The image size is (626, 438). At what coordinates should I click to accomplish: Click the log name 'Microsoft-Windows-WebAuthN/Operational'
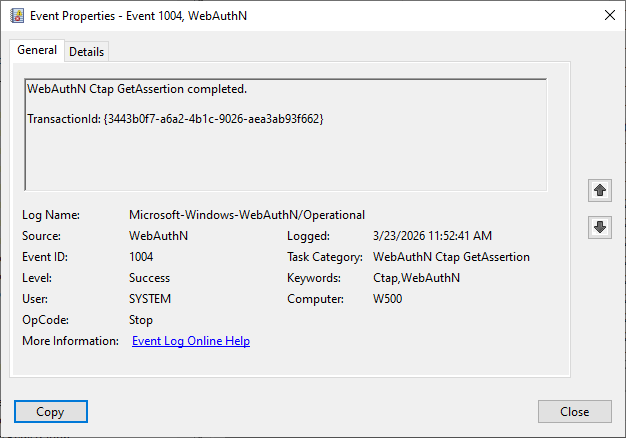coord(247,215)
